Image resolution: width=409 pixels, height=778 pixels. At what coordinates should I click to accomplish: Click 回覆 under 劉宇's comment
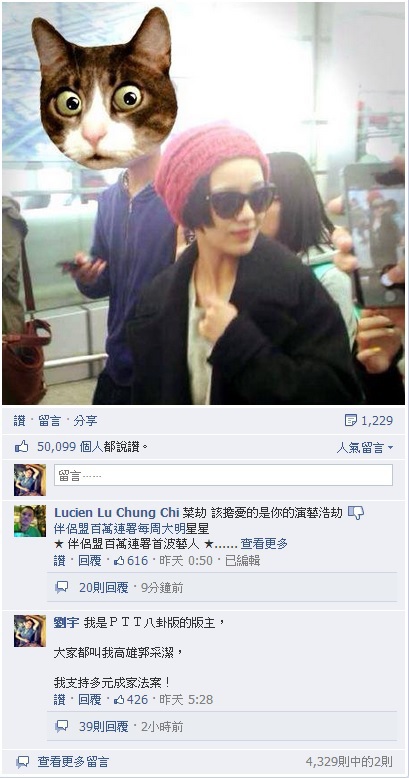click(x=90, y=700)
